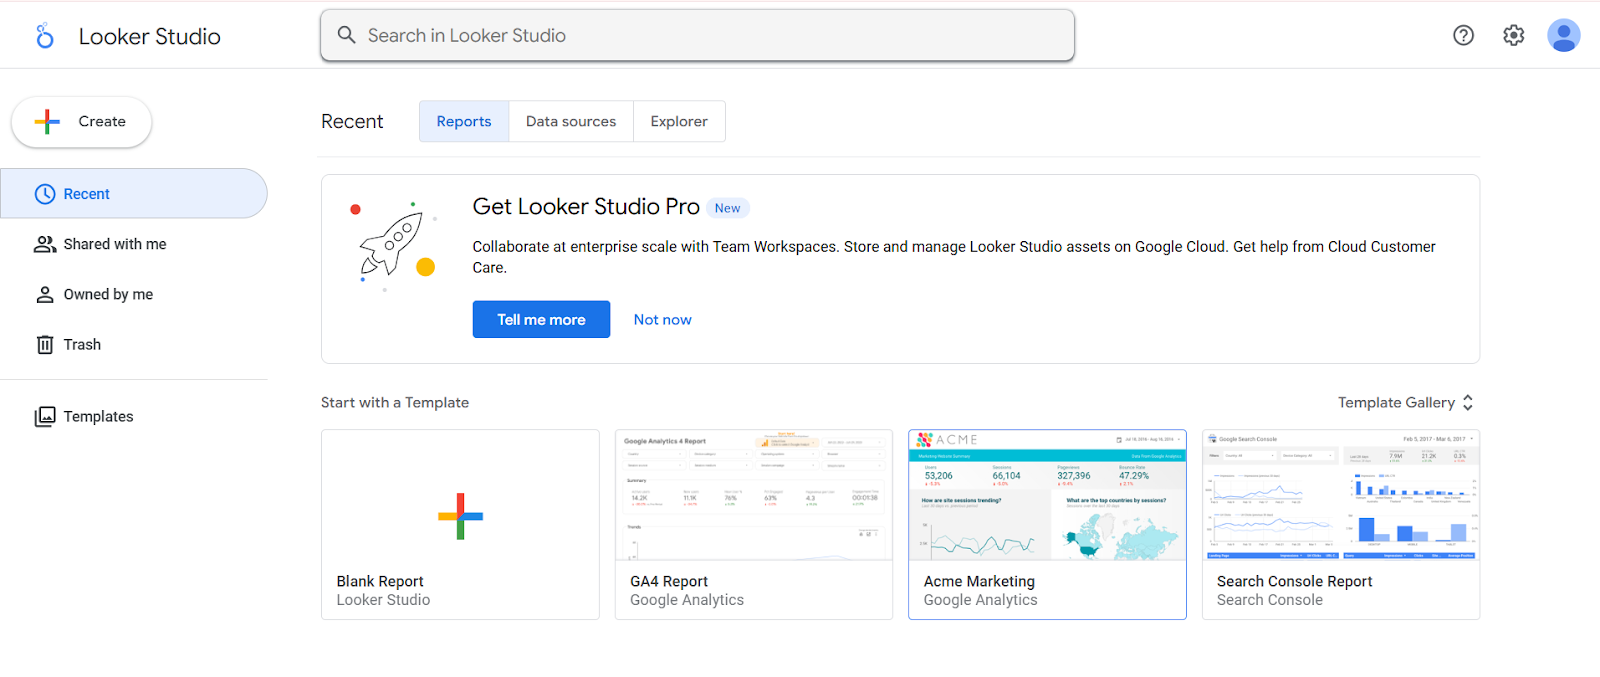Click Google Analytics subtitle under GA4 Report

coord(687,600)
